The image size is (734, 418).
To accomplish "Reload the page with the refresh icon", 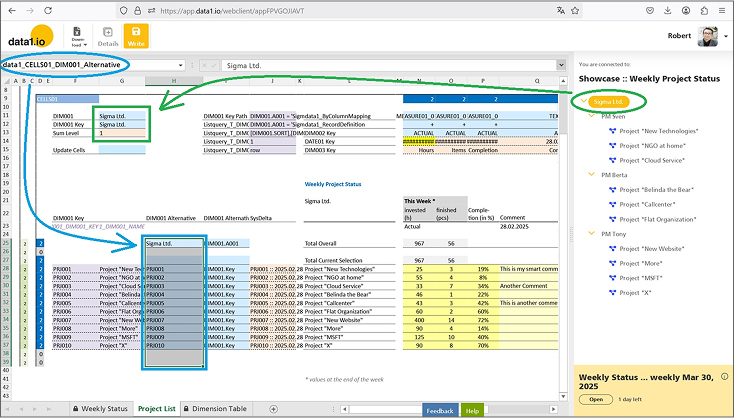I will pos(48,10).
